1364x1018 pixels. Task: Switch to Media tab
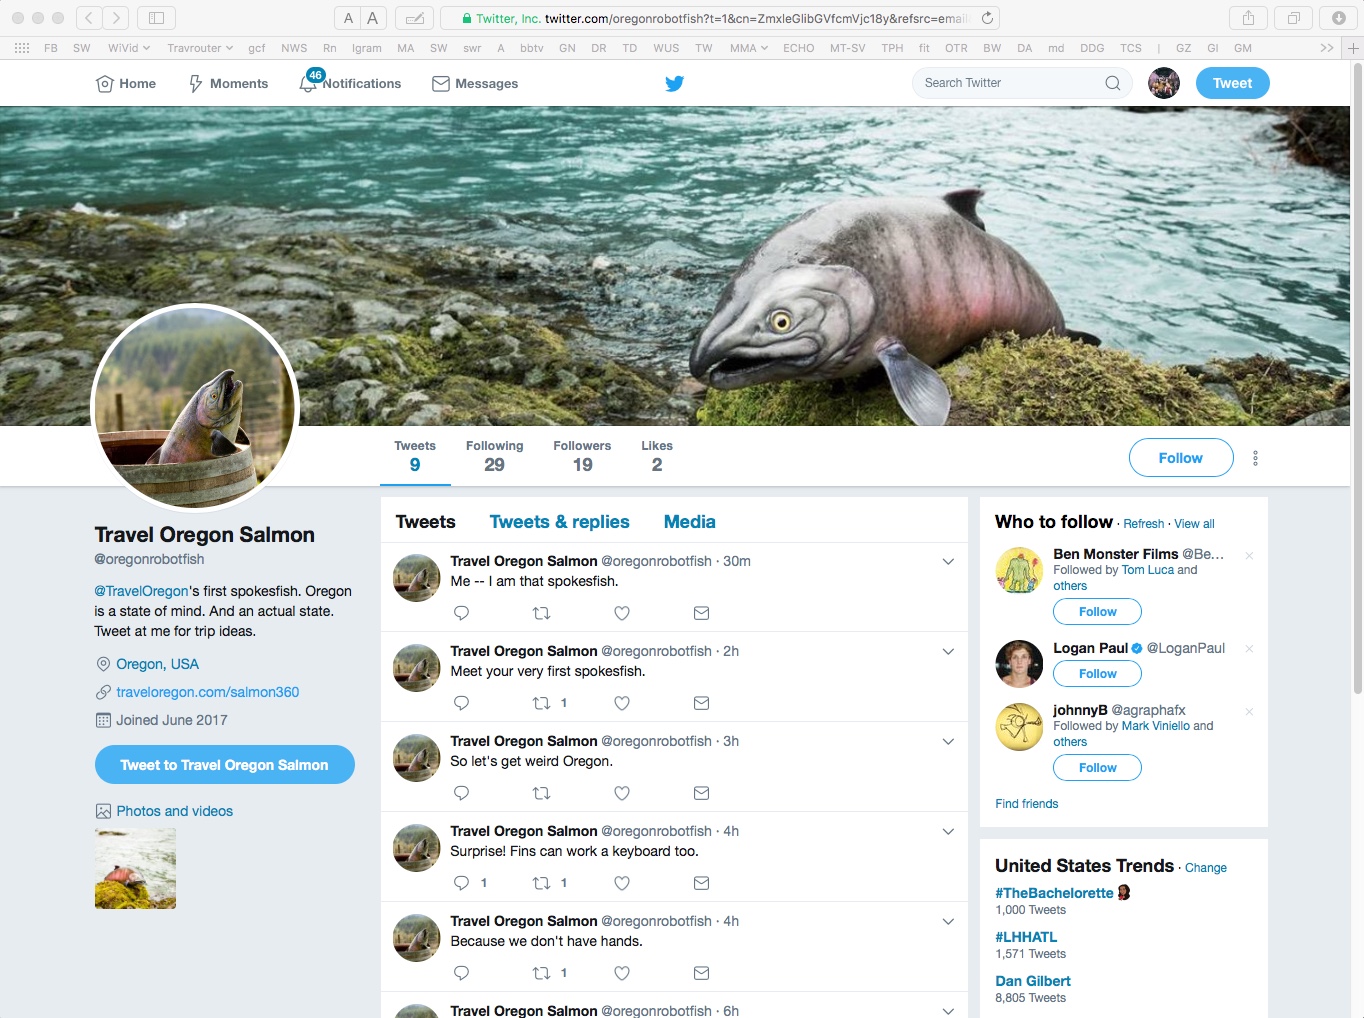[x=689, y=522]
